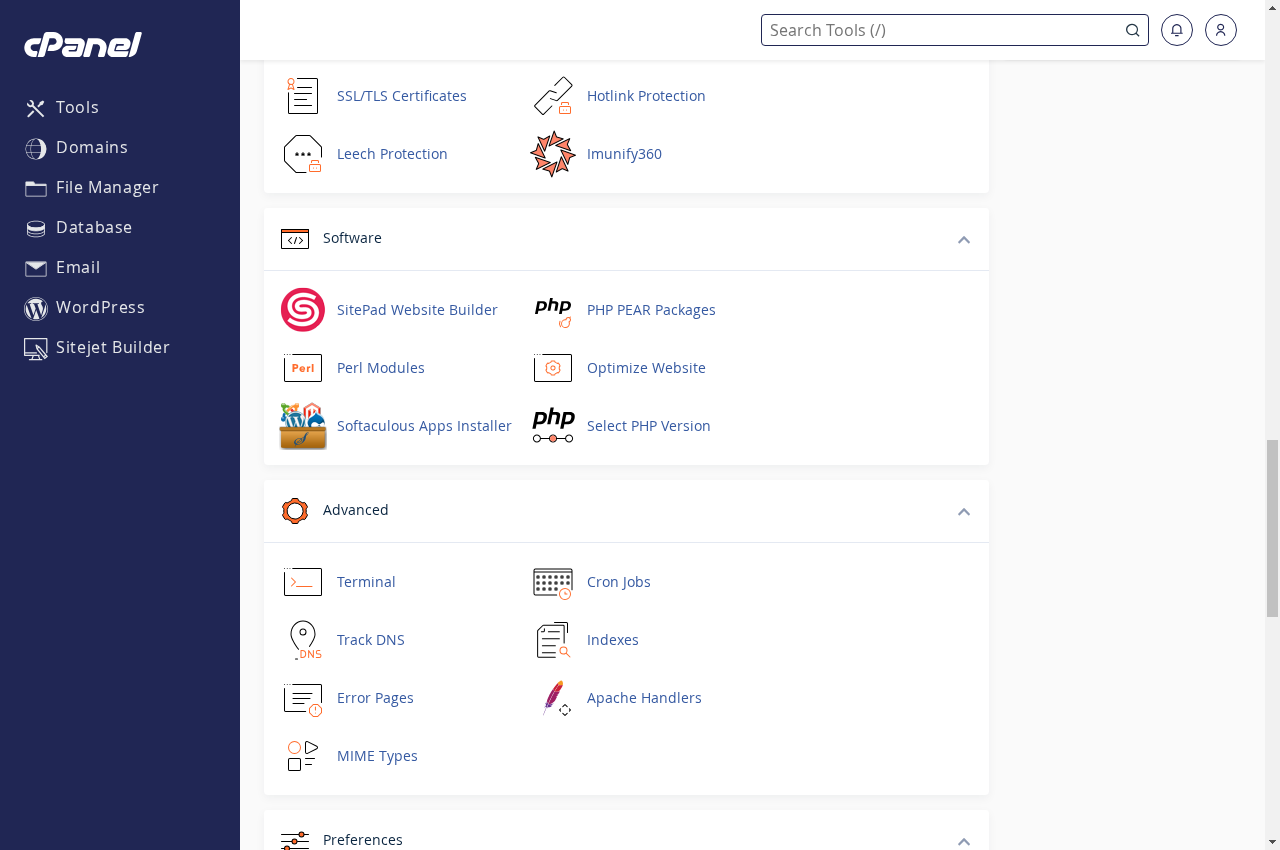Open the Track DNS pin icon
Image resolution: width=1280 pixels, height=850 pixels.
304,640
